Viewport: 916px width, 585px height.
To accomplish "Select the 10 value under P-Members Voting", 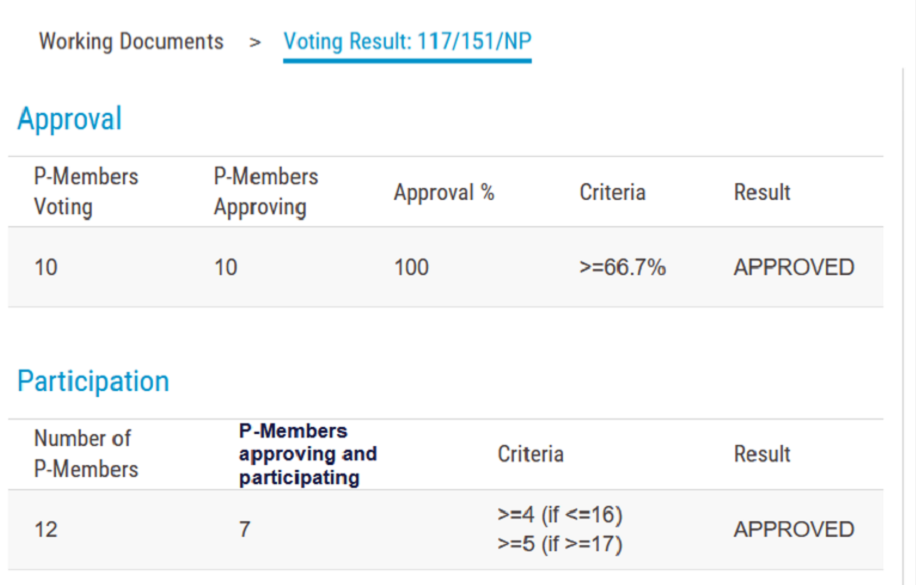I will tap(46, 267).
